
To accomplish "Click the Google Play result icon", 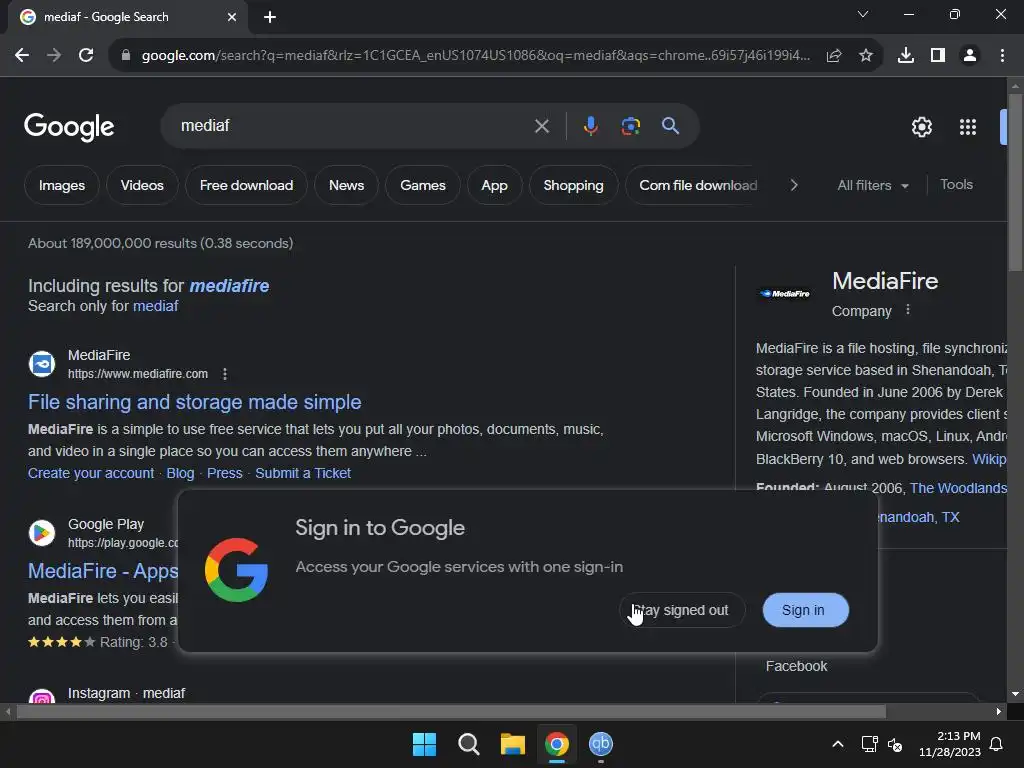I will [42, 533].
